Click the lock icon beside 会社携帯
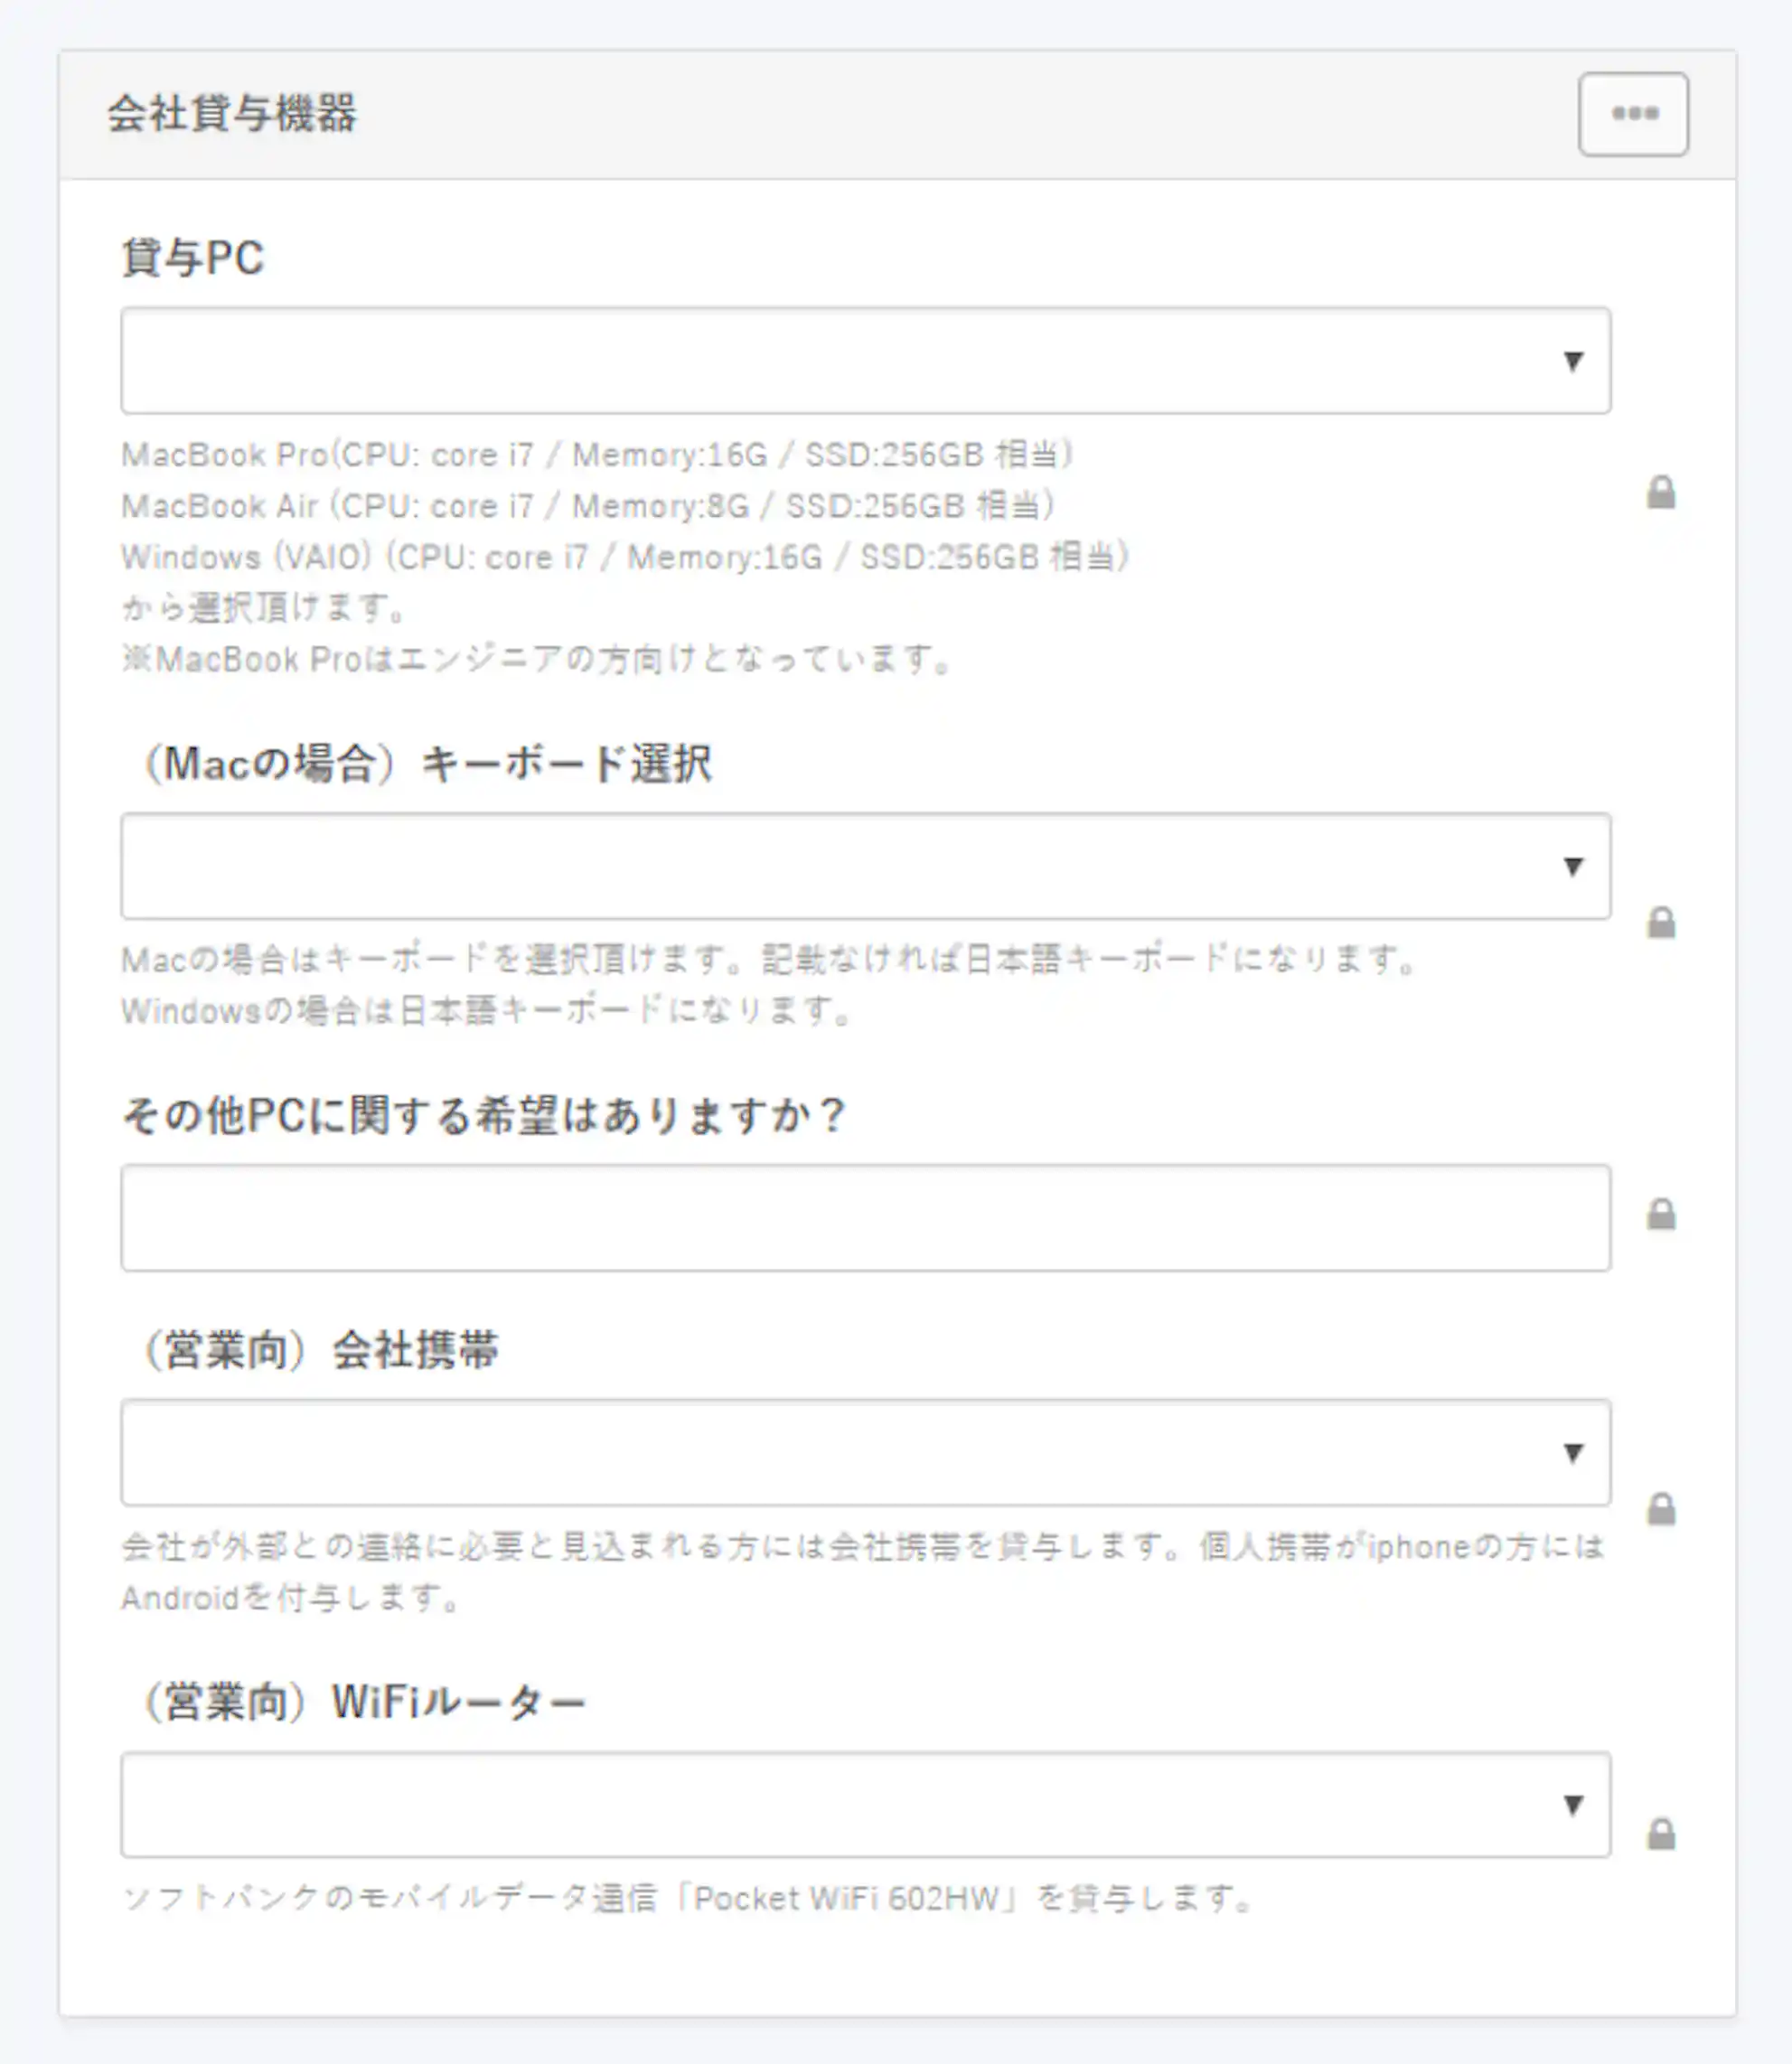The image size is (1792, 2064). [1661, 1508]
